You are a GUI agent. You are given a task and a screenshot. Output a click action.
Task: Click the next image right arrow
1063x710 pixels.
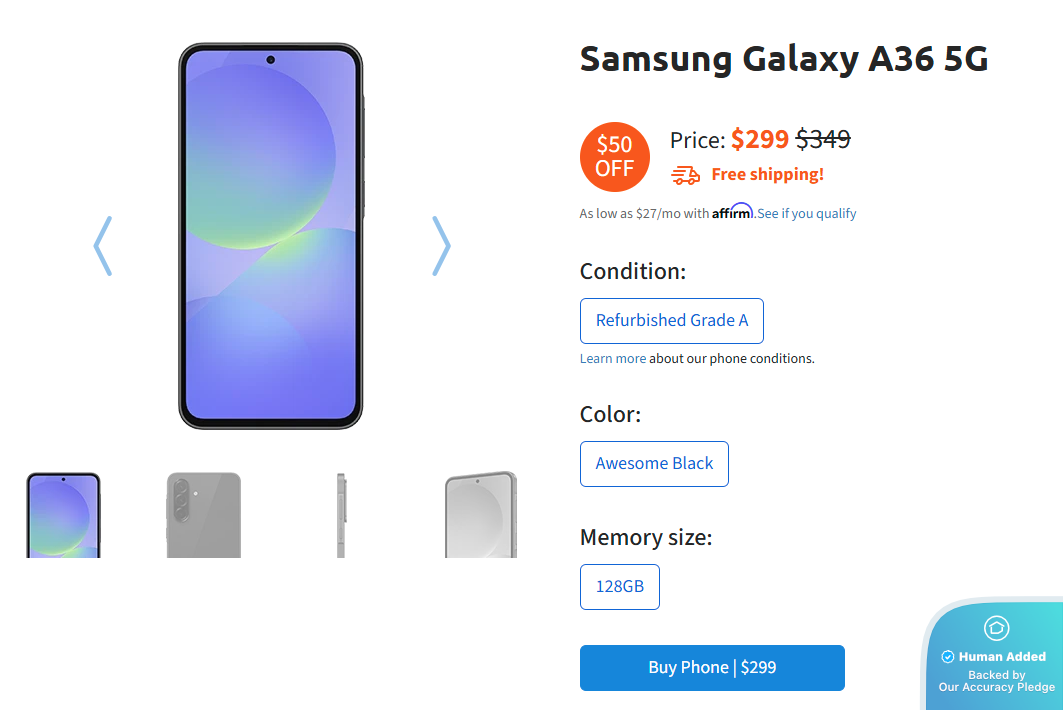(x=441, y=246)
